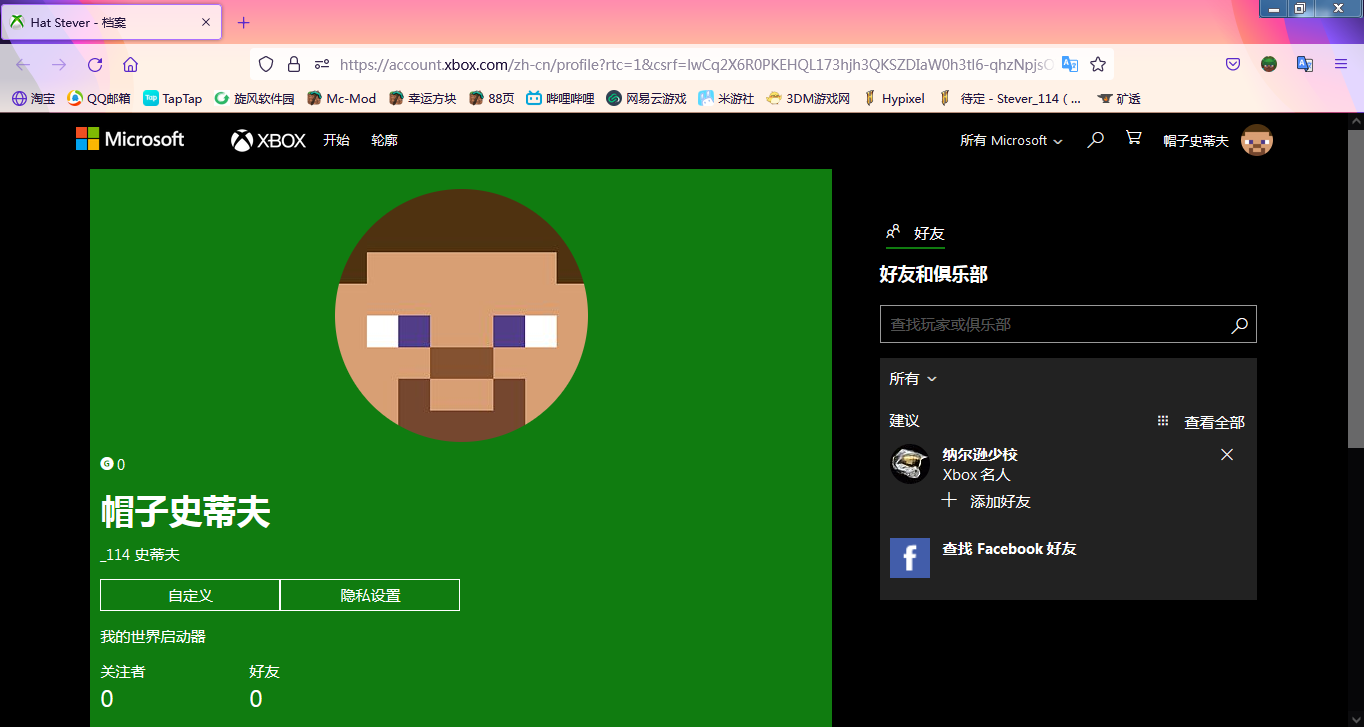The image size is (1364, 727).
Task: Click the Microsoft logo
Action: (x=130, y=140)
